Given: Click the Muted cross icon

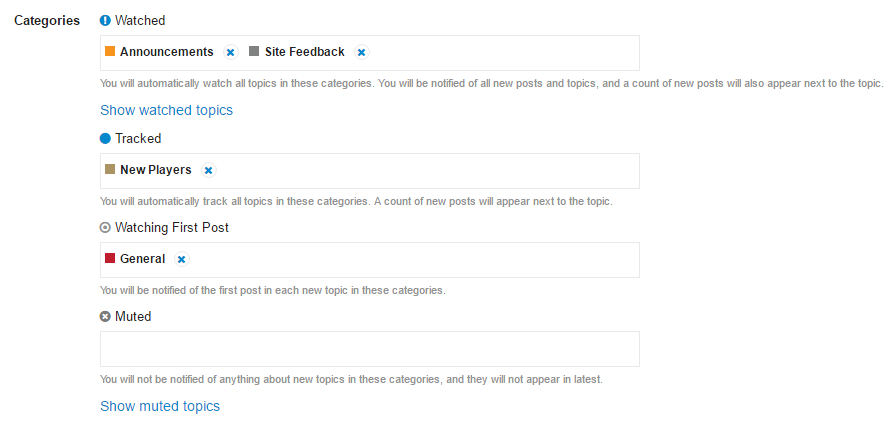Looking at the screenshot, I should pos(105,317).
